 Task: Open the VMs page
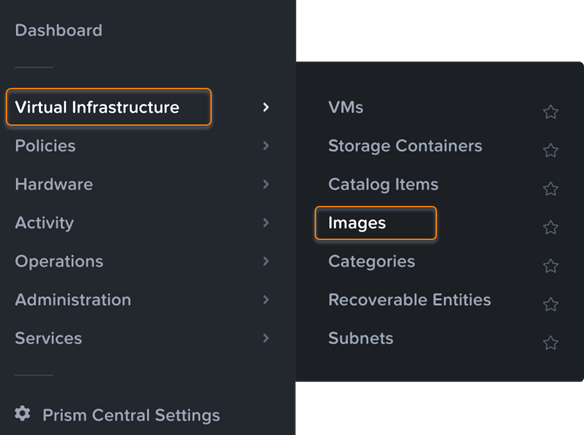pos(346,107)
